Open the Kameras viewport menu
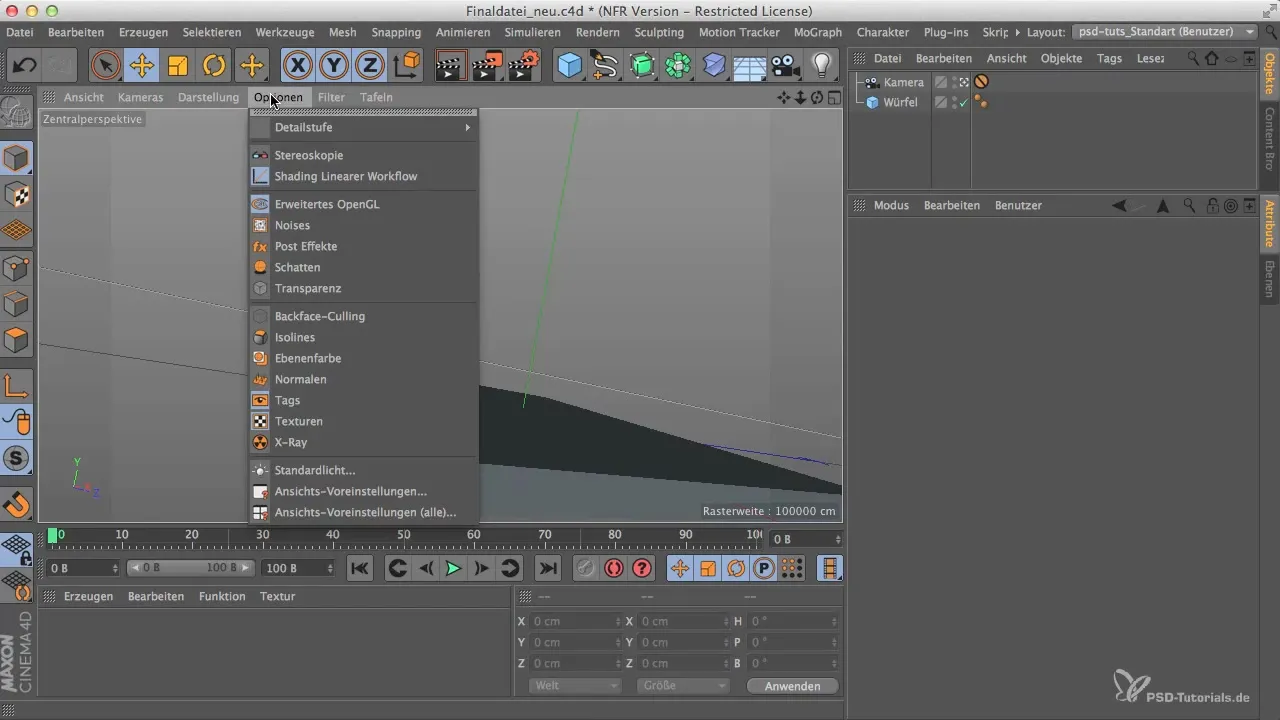The width and height of the screenshot is (1280, 720). [x=140, y=97]
